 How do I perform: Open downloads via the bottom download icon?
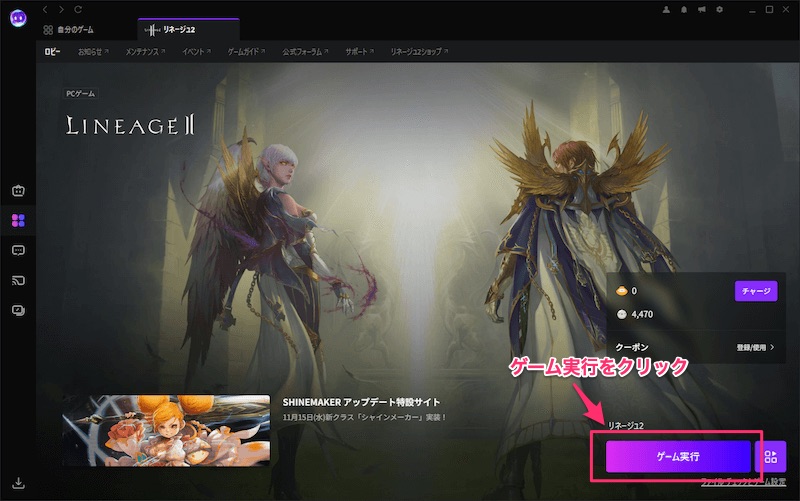point(18,483)
